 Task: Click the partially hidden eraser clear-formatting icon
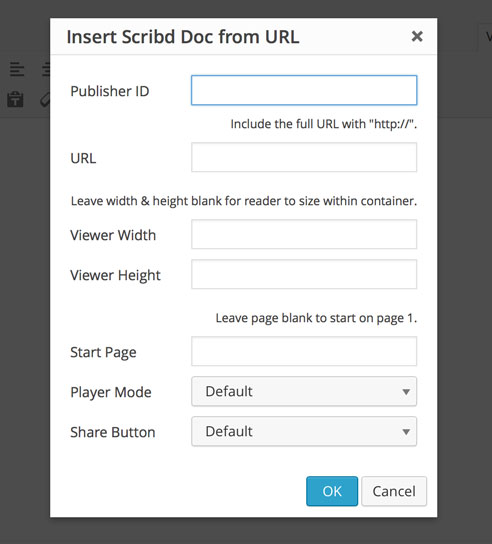tap(45, 100)
